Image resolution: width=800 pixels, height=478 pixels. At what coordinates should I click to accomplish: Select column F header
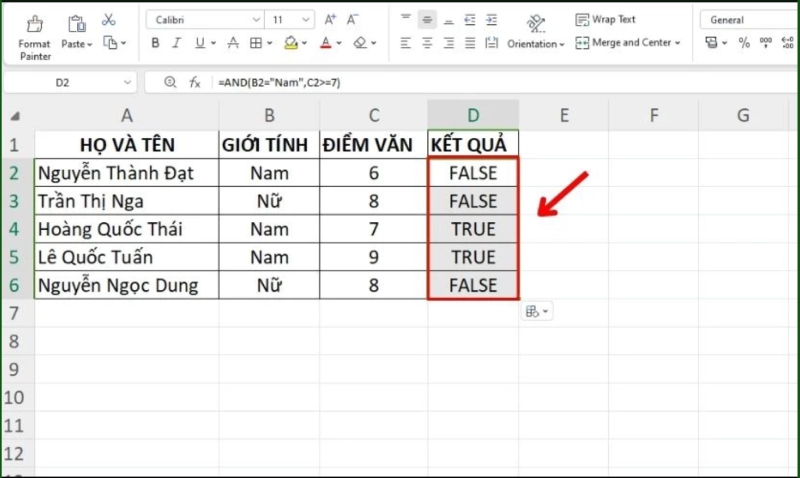point(654,115)
